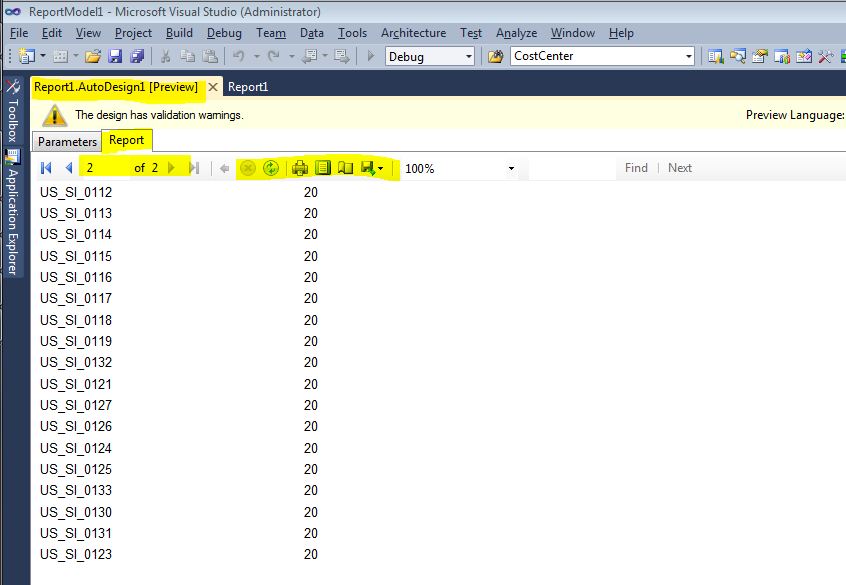Switch to the Parameters tab

66,141
